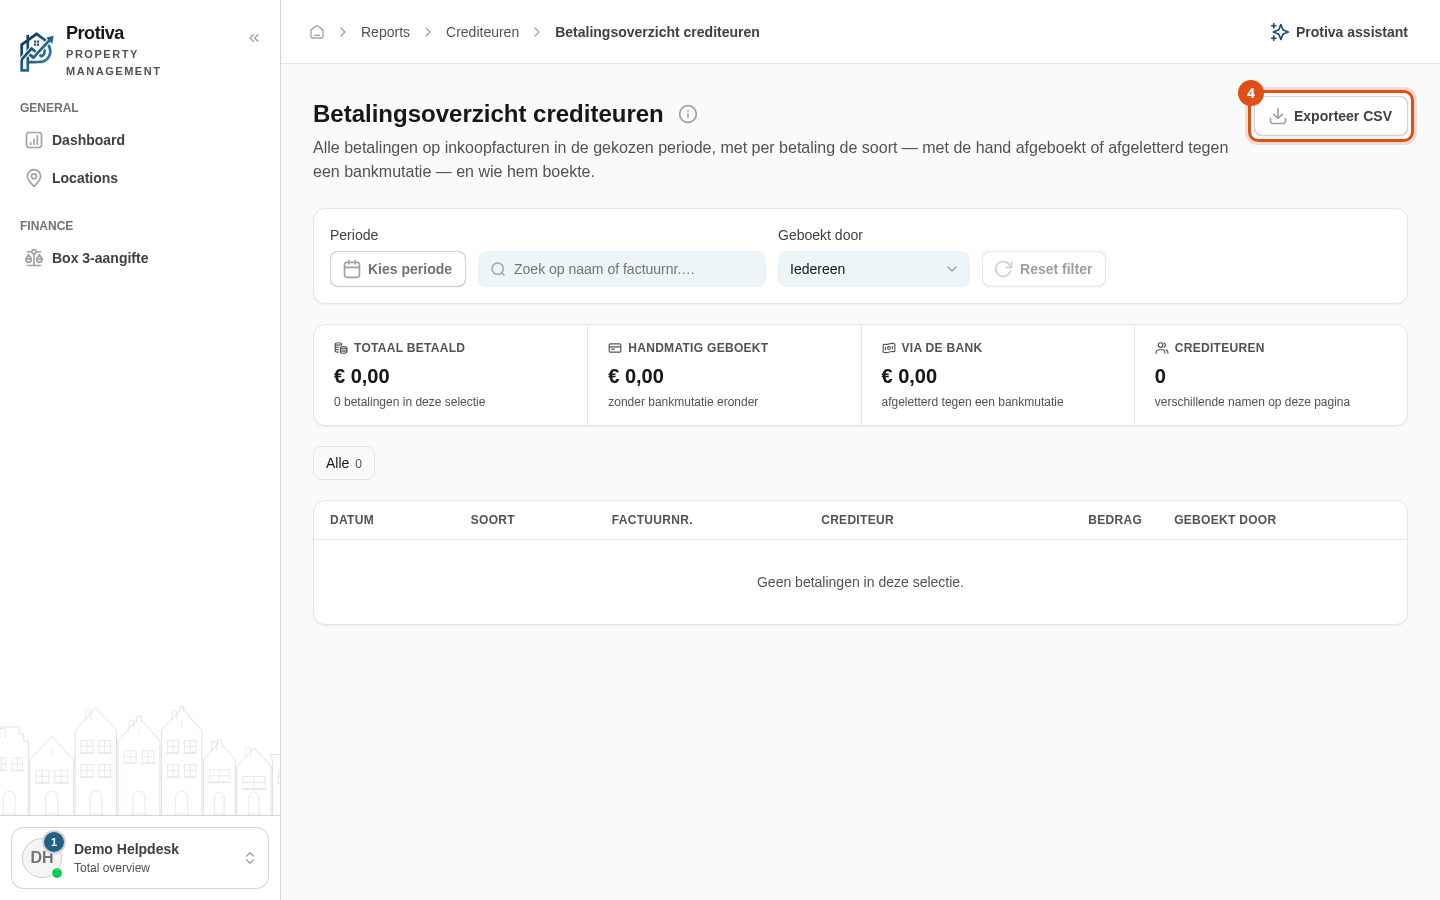Expand the Demo Helpdesk account switcher

click(x=140, y=858)
